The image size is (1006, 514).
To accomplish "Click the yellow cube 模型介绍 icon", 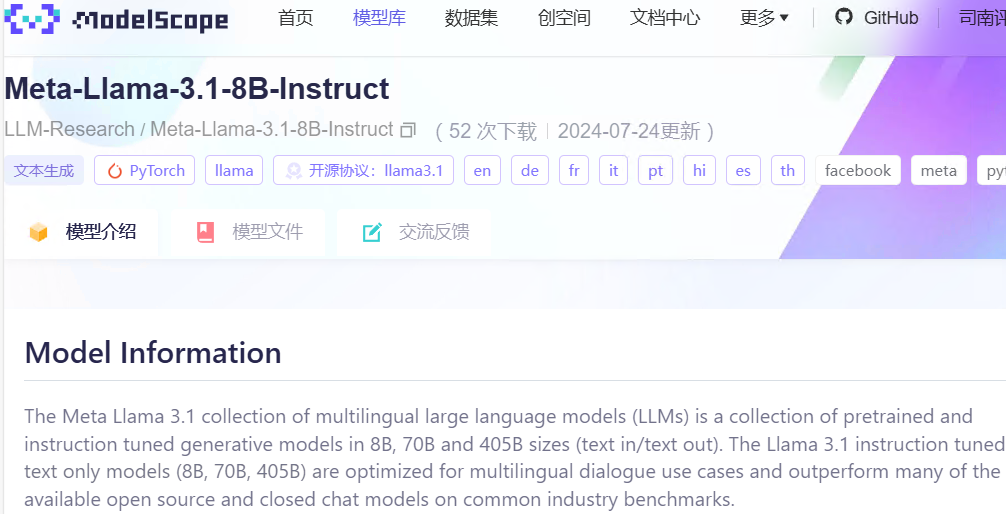I will [x=38, y=232].
